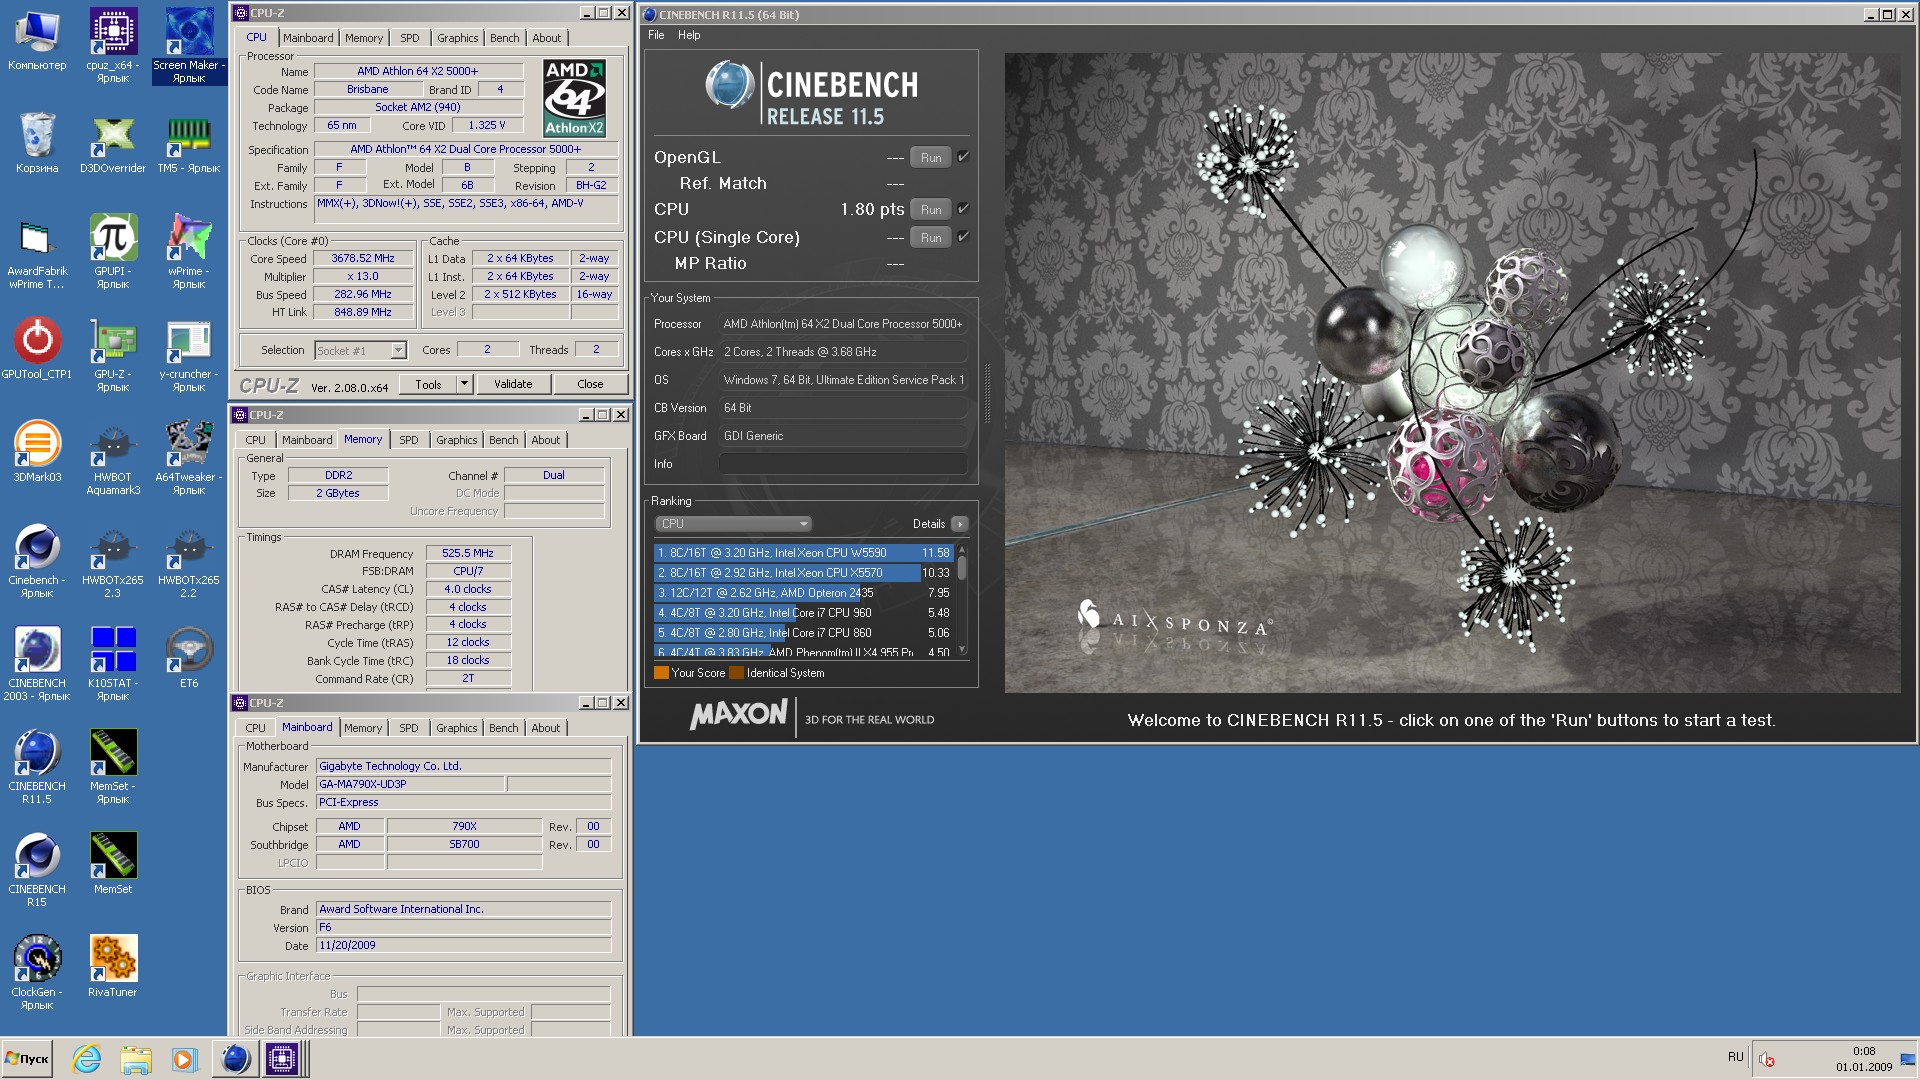This screenshot has height=1080, width=1920.
Task: Toggle the CPU (Single Core) checkbox
Action: 963,237
